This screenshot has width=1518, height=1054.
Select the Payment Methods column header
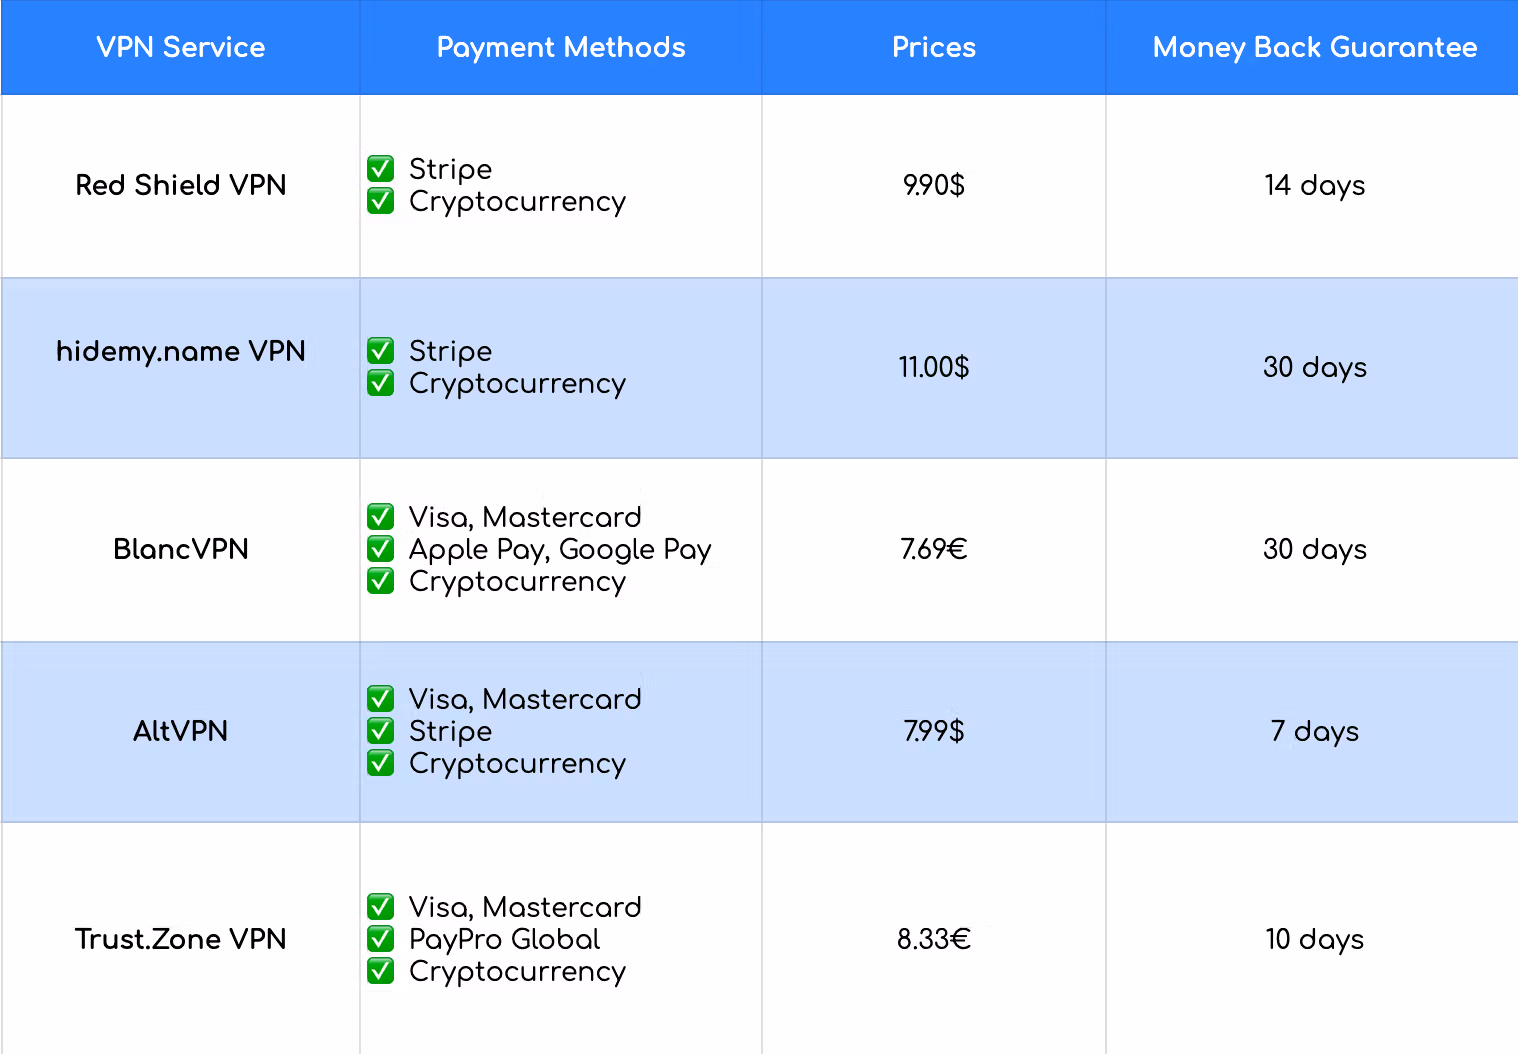tap(561, 47)
